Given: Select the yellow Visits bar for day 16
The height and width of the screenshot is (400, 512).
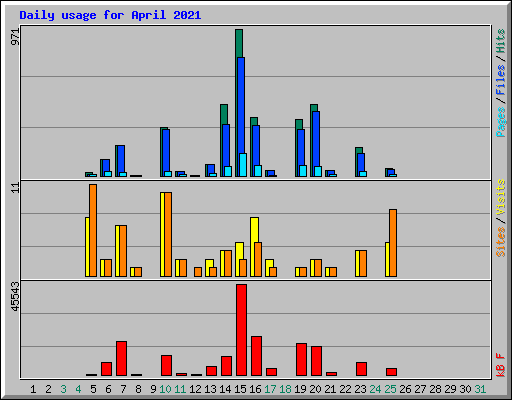Looking at the screenshot, I should pyautogui.click(x=254, y=230).
